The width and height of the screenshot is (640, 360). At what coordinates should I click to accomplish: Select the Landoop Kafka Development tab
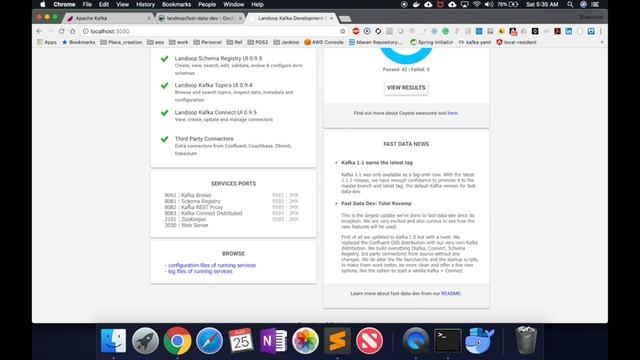point(292,18)
